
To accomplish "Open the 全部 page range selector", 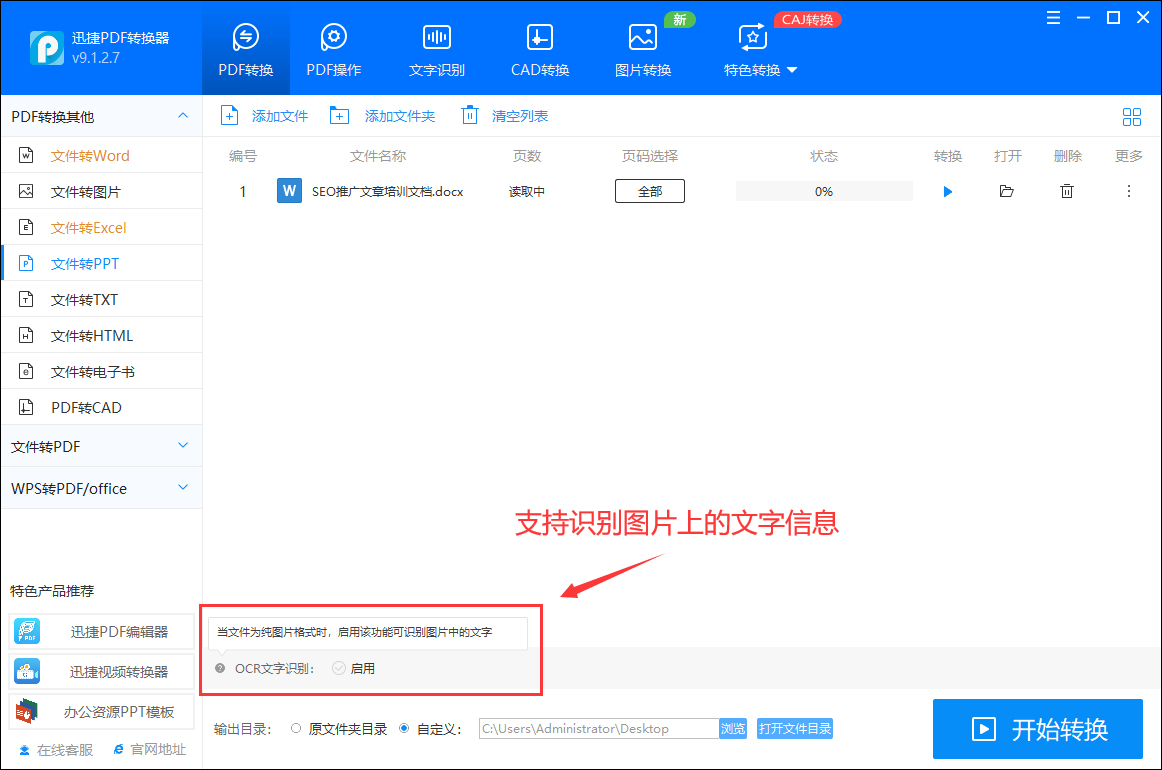I will 649,190.
